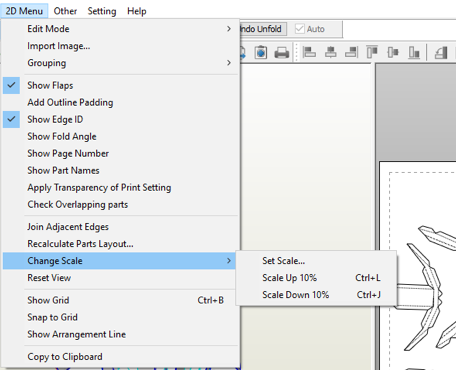Screen dimensions: 456x370
Task: Click the last toolbar icon after the separator
Action: [x=441, y=53]
